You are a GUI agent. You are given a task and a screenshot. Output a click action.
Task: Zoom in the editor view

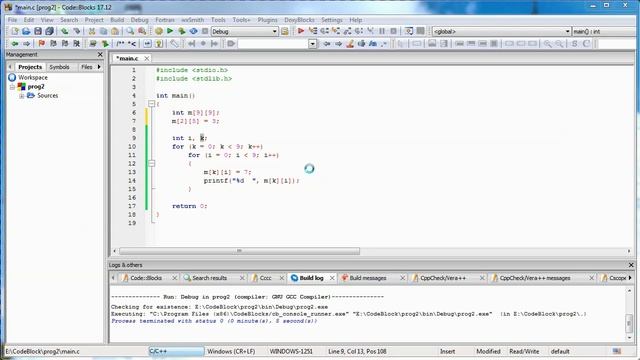[x=547, y=43]
